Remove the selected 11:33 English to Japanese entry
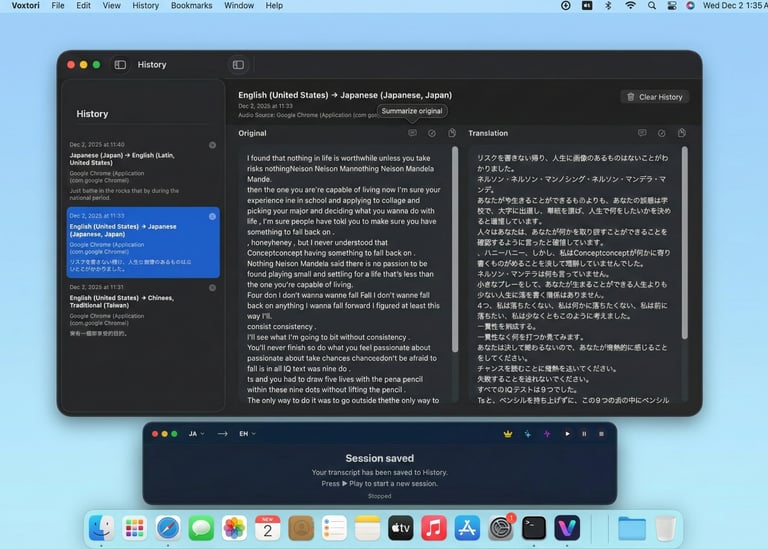The image size is (768, 549). pos(212,216)
